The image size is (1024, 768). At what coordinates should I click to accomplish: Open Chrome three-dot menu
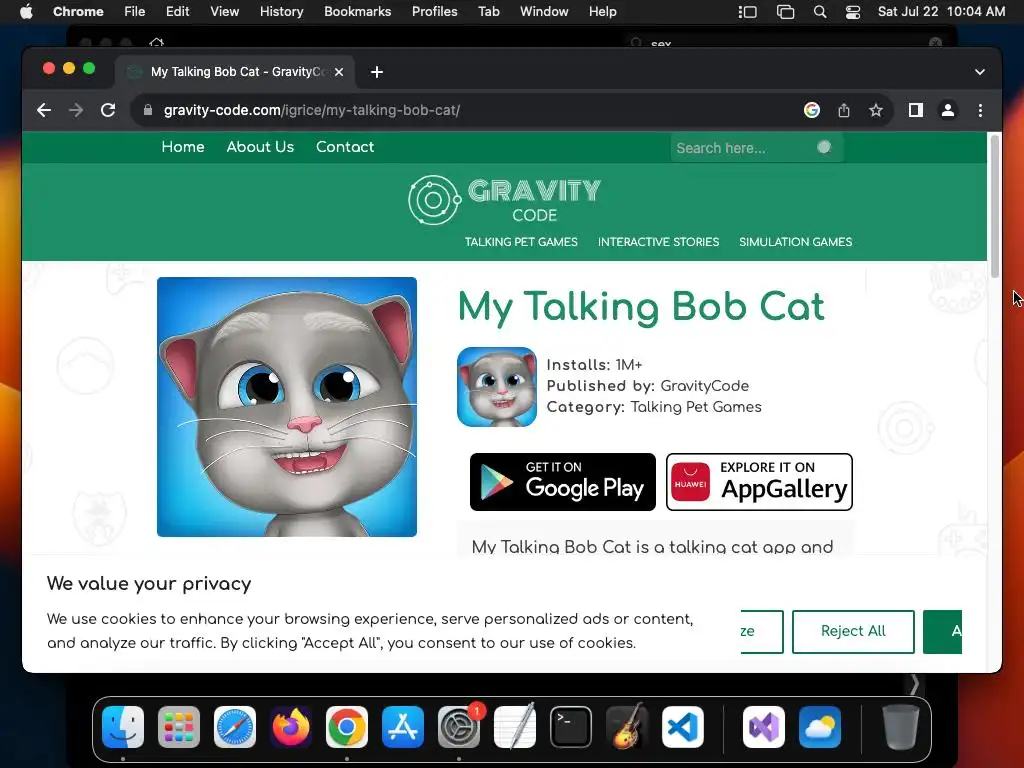[980, 110]
